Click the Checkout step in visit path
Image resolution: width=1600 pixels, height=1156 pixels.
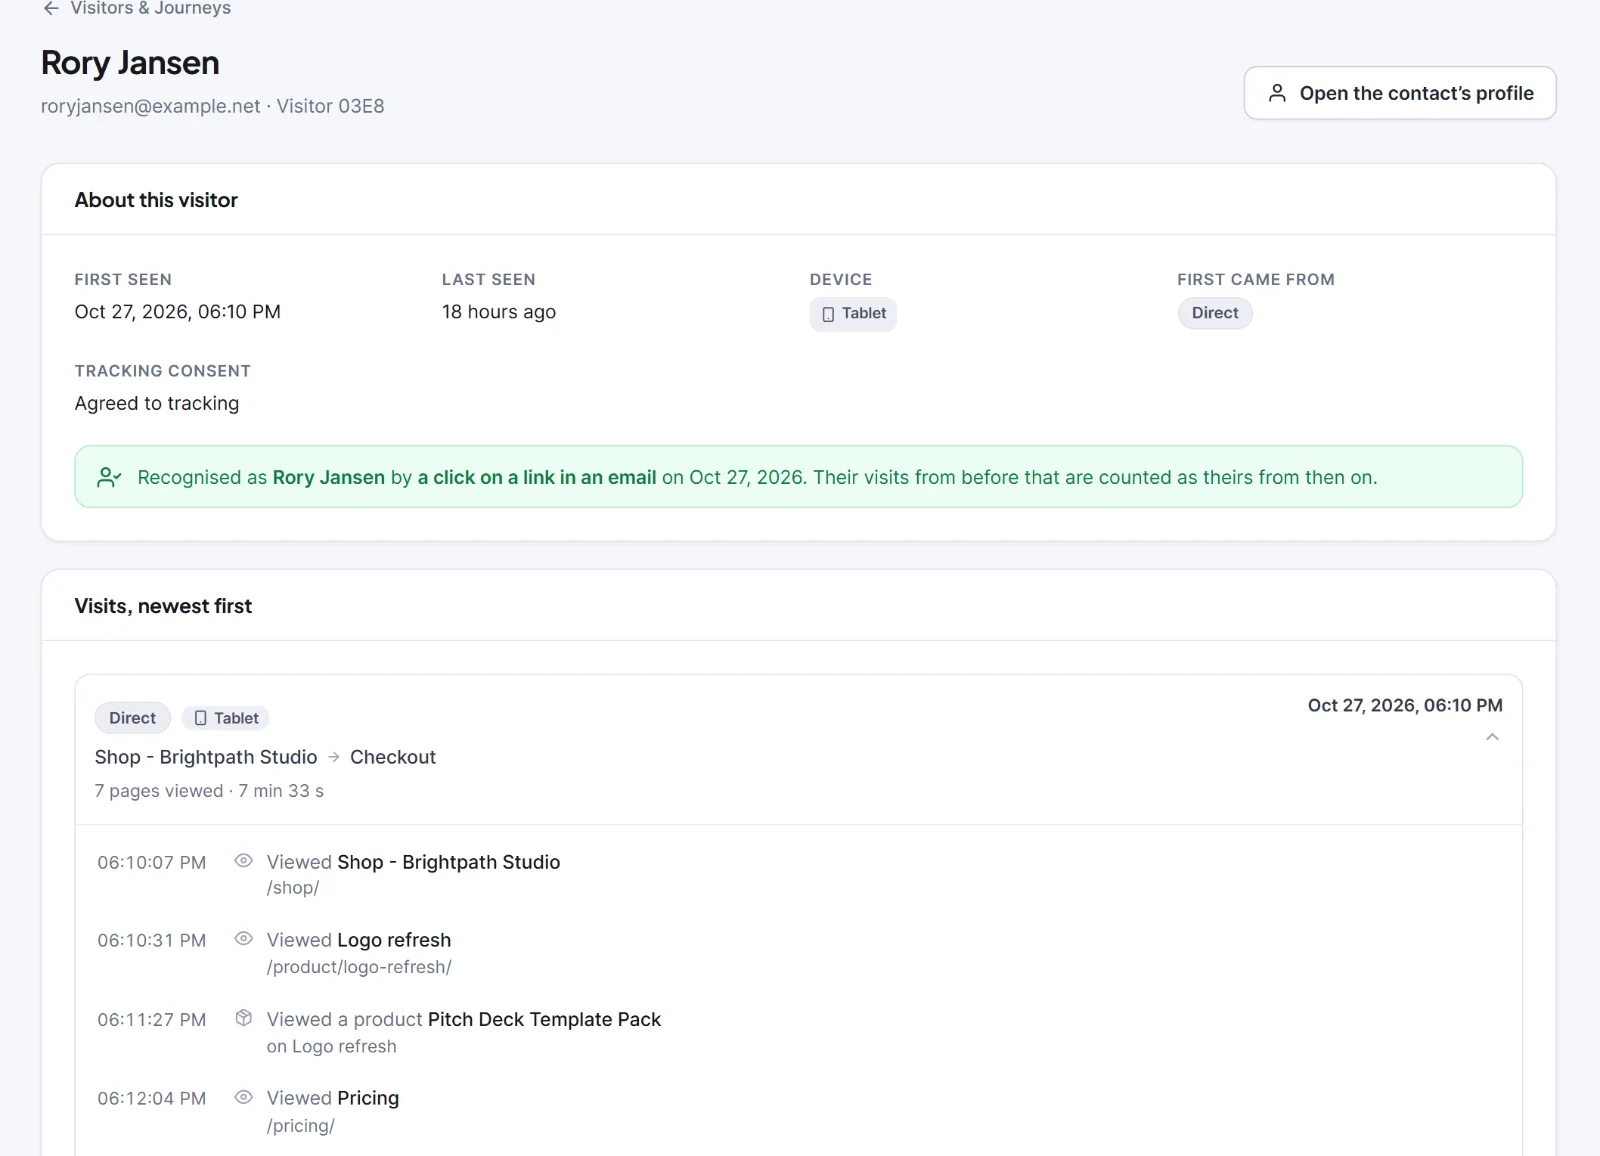pyautogui.click(x=393, y=757)
